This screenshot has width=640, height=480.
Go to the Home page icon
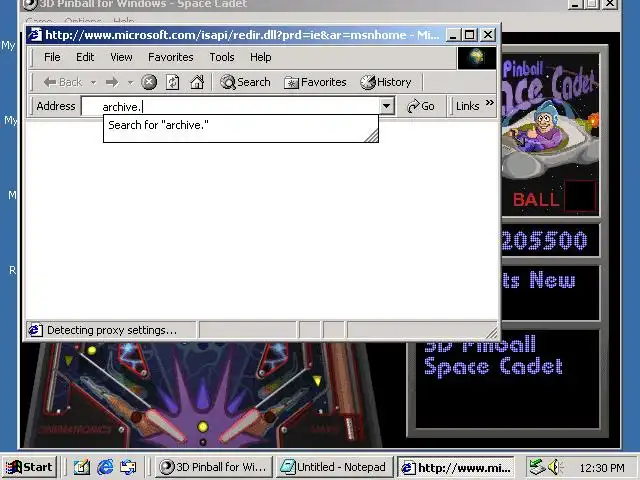click(197, 82)
